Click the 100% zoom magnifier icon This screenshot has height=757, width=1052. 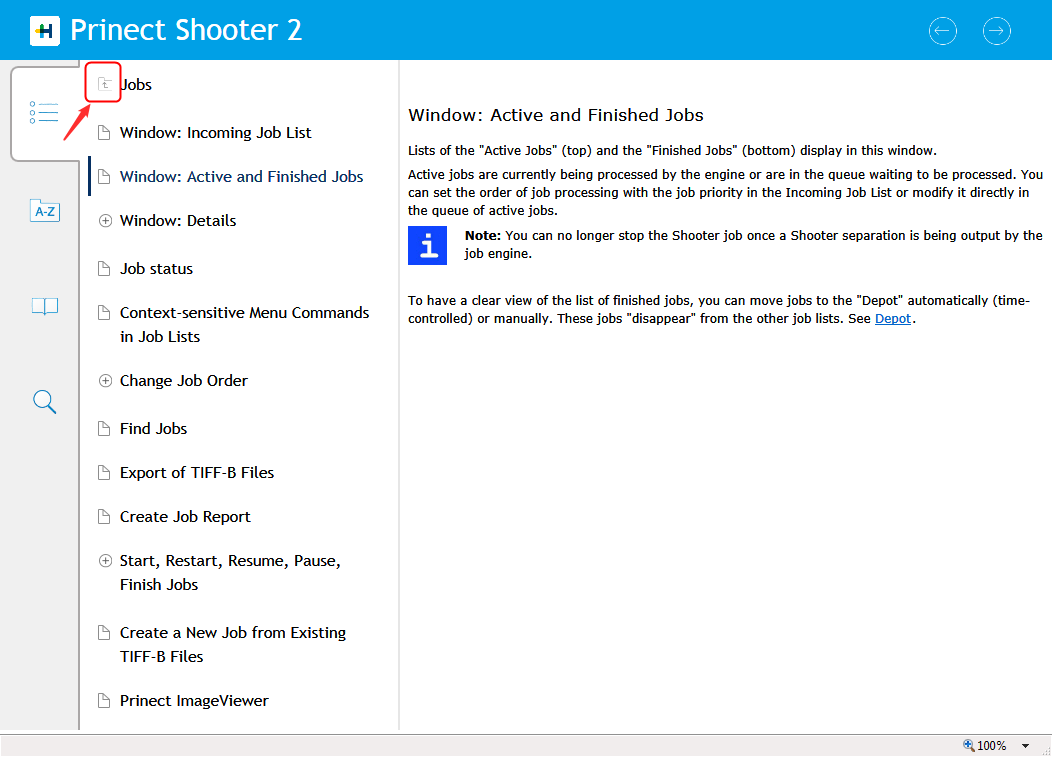coord(969,746)
